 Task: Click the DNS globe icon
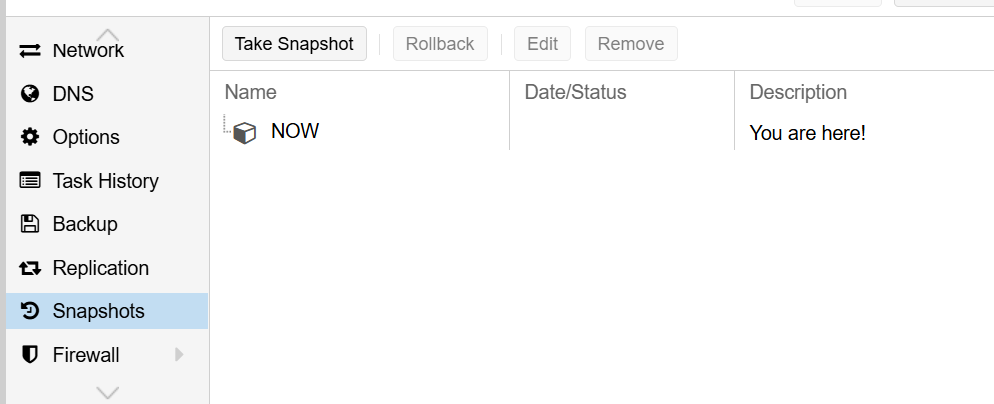[x=30, y=94]
